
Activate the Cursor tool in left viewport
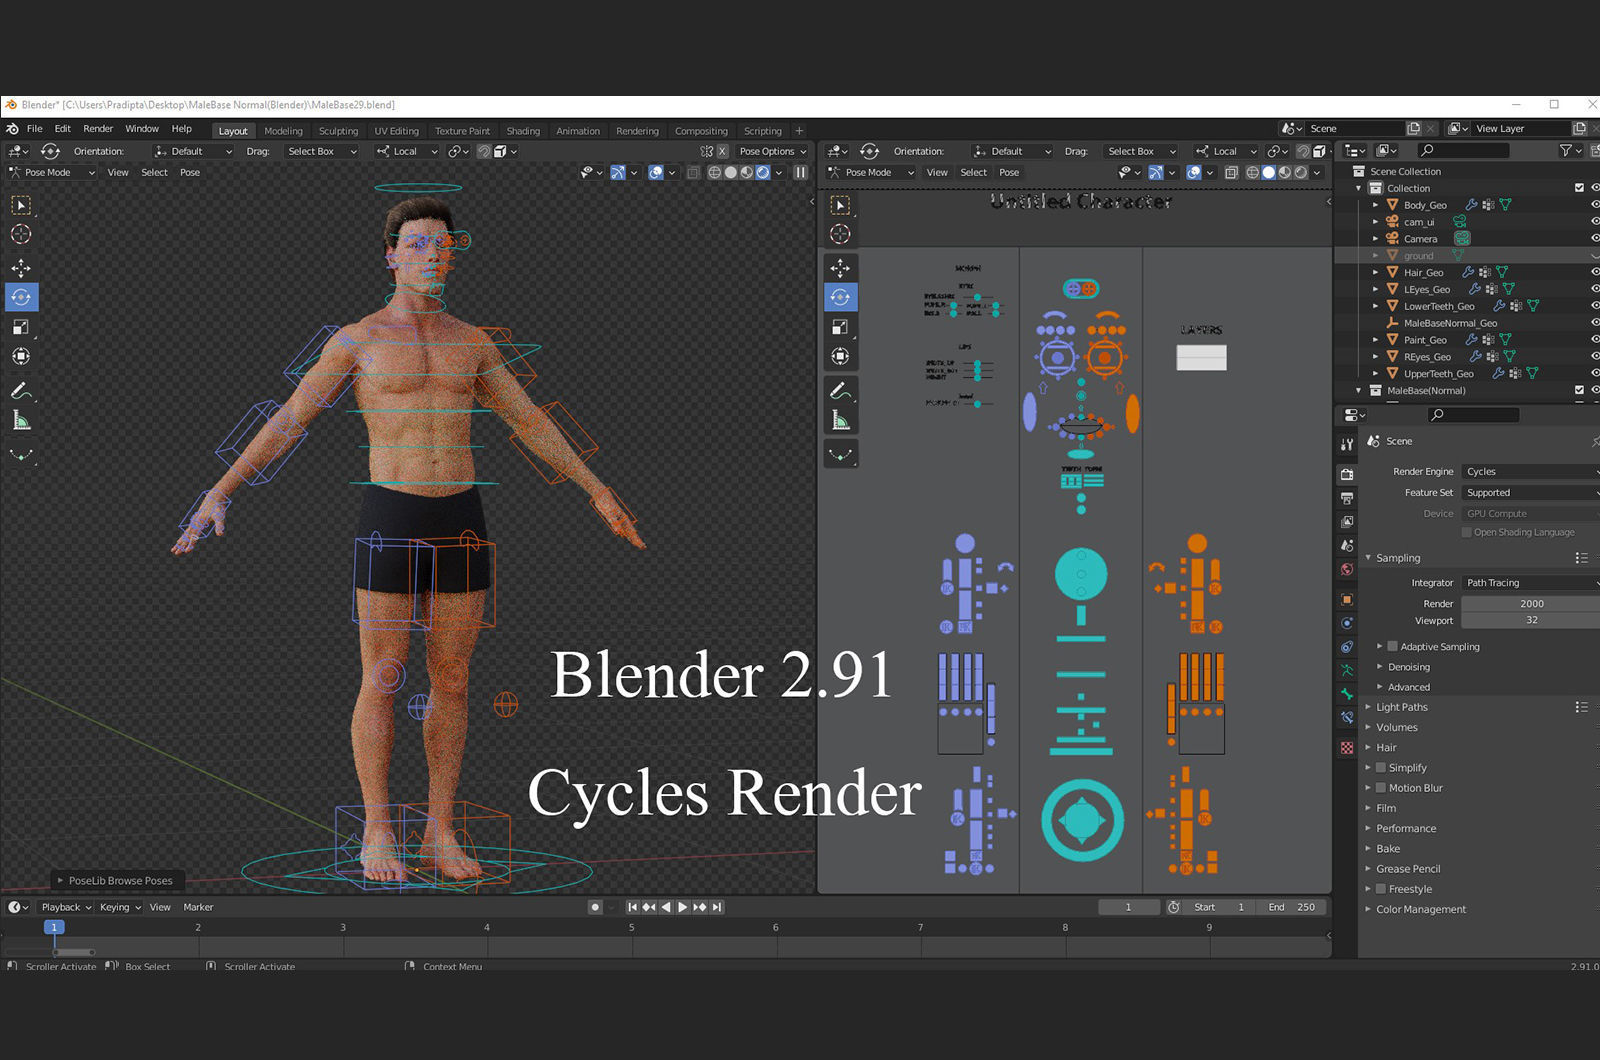tap(21, 234)
